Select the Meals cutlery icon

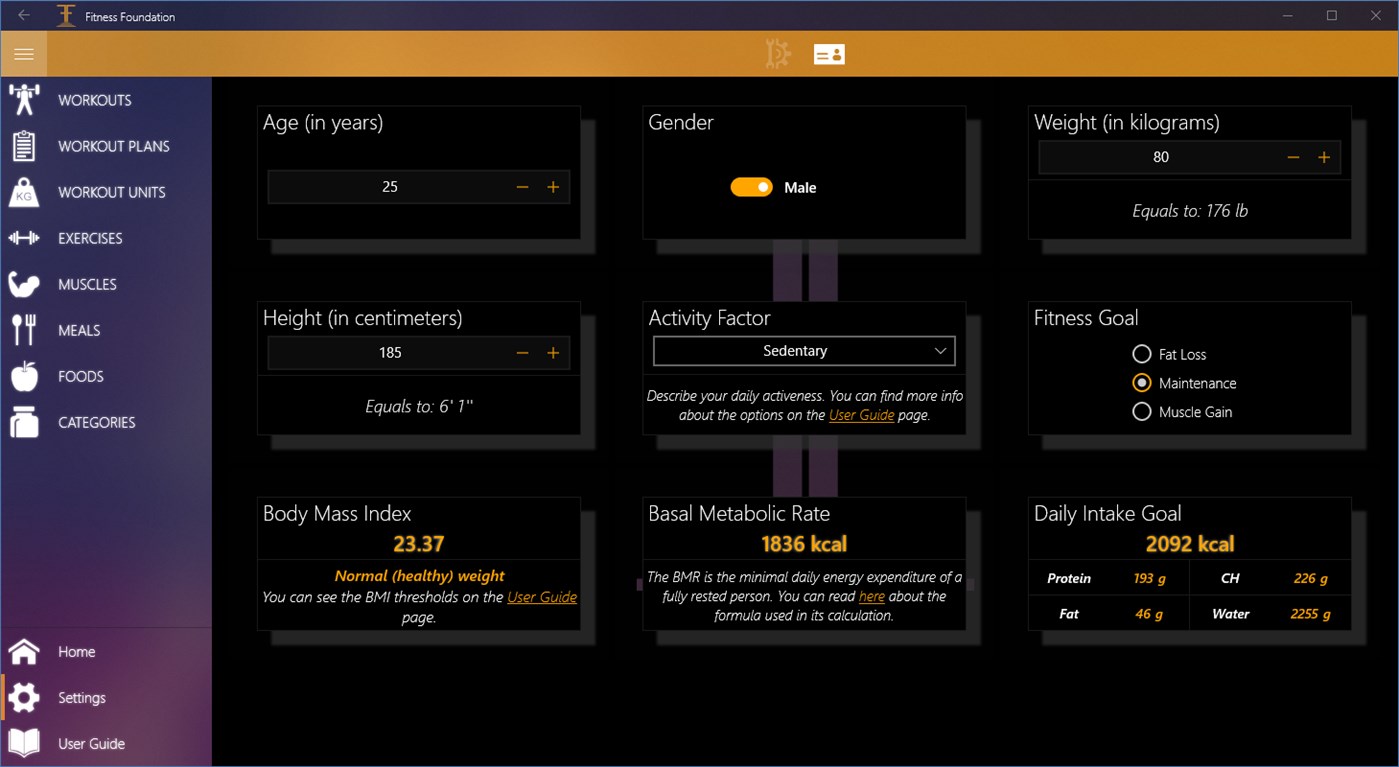[24, 330]
